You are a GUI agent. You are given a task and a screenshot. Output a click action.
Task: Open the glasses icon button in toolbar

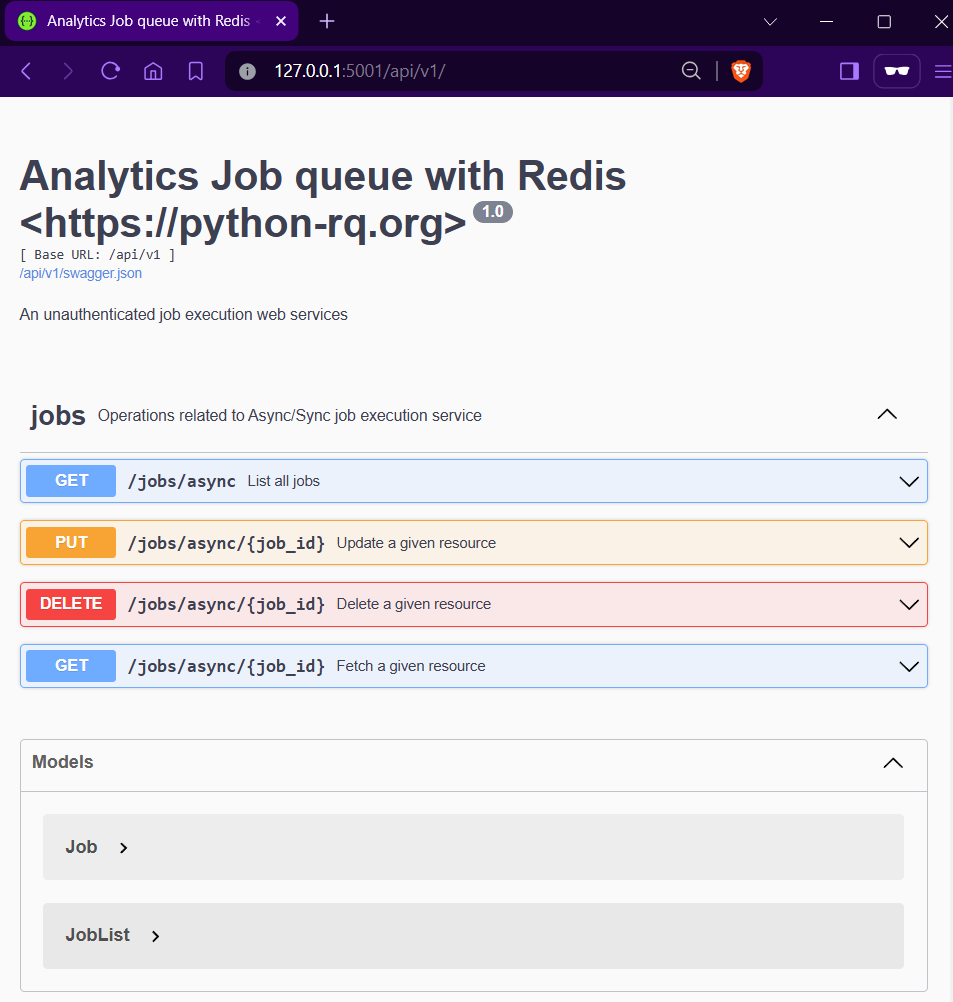tap(897, 71)
